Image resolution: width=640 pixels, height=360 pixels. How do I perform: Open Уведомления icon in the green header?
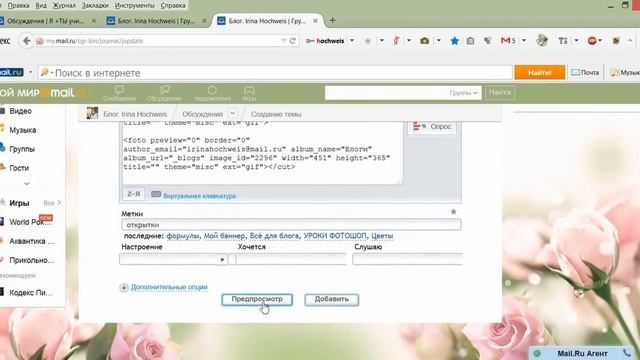coord(212,93)
